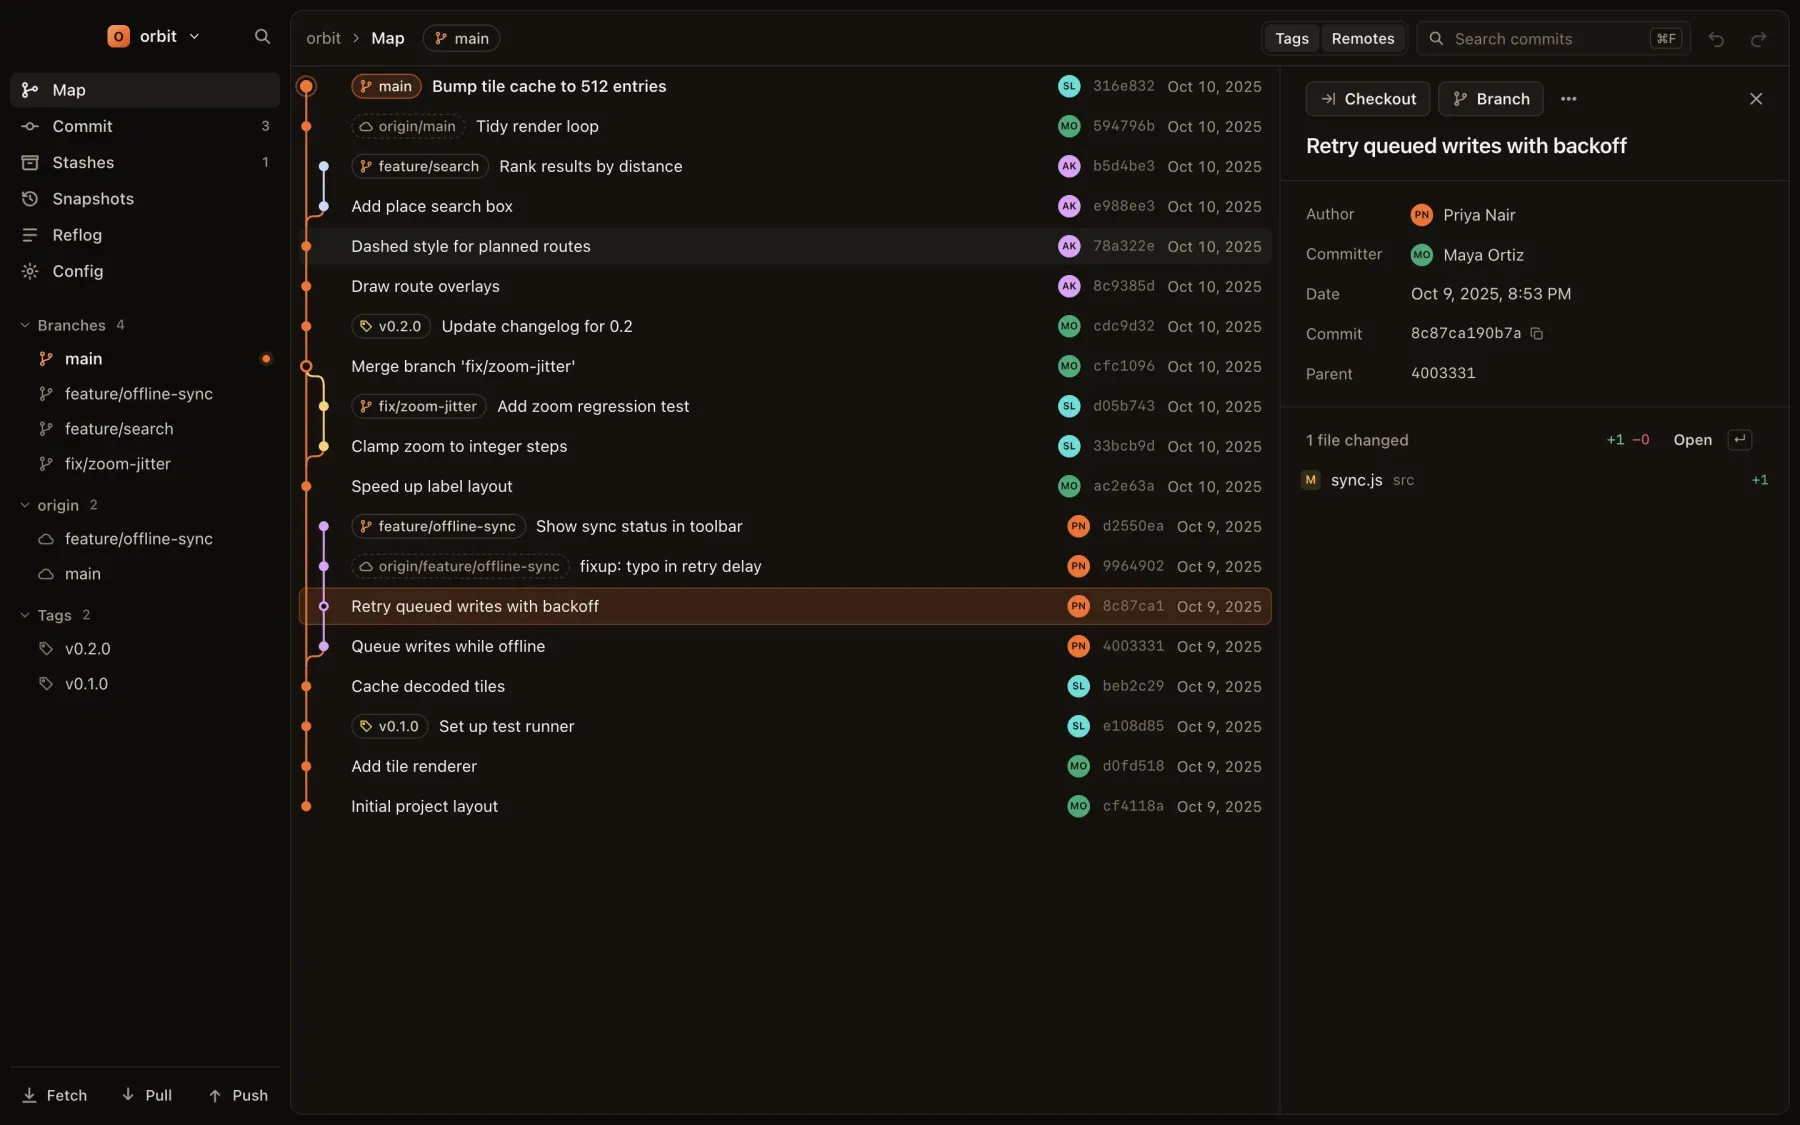Open the main branch selector in breadcrumb
1800x1125 pixels.
point(461,39)
